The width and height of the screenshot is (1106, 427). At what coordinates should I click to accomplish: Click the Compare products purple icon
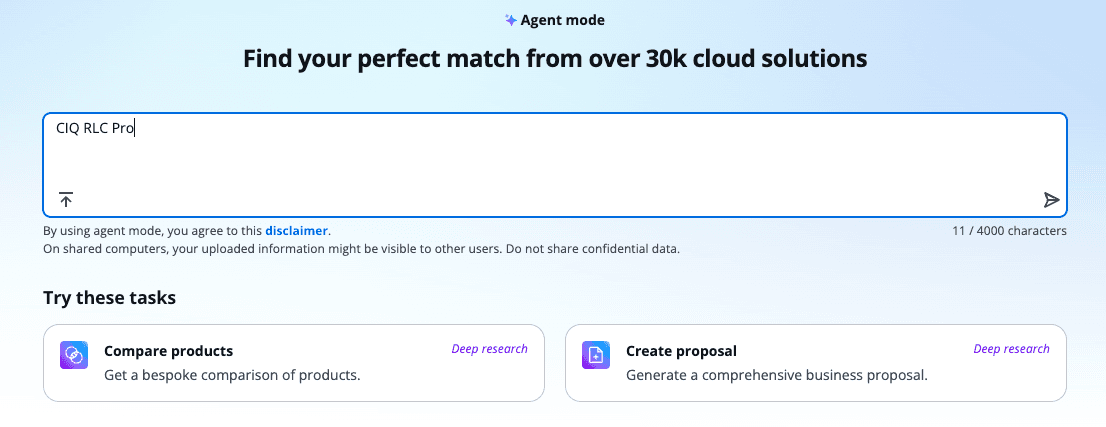[x=75, y=355]
